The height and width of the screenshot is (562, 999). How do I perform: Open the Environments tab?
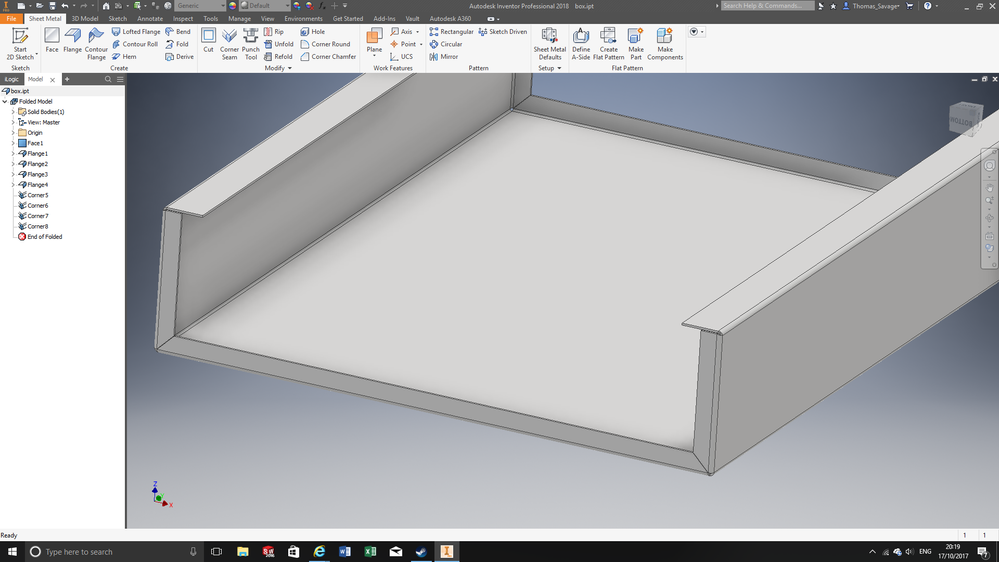coord(303,18)
